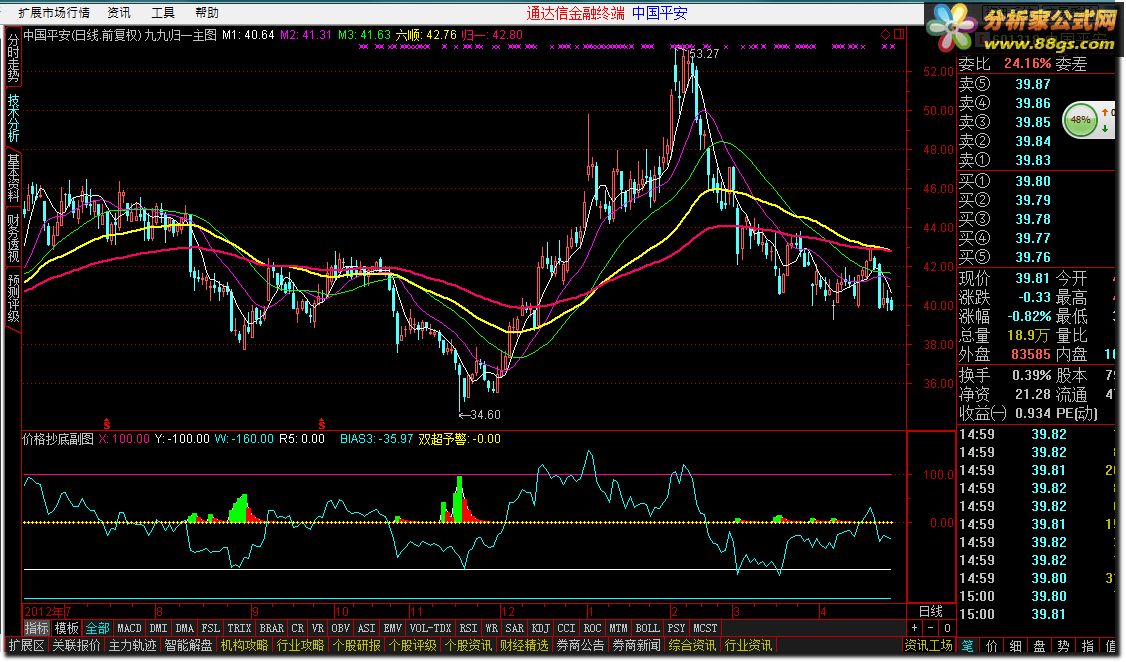Open the 工具 menu

click(x=163, y=12)
